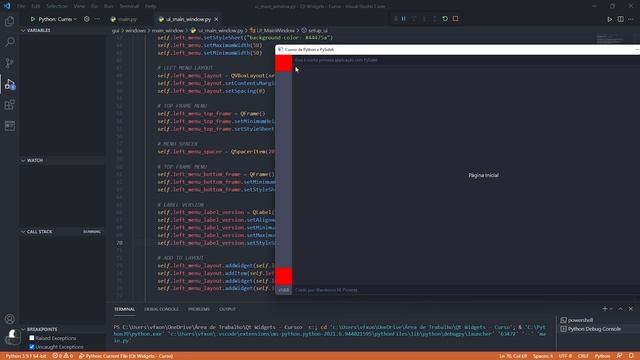Open the Selection menu
640x360 pixels.
(57, 6)
